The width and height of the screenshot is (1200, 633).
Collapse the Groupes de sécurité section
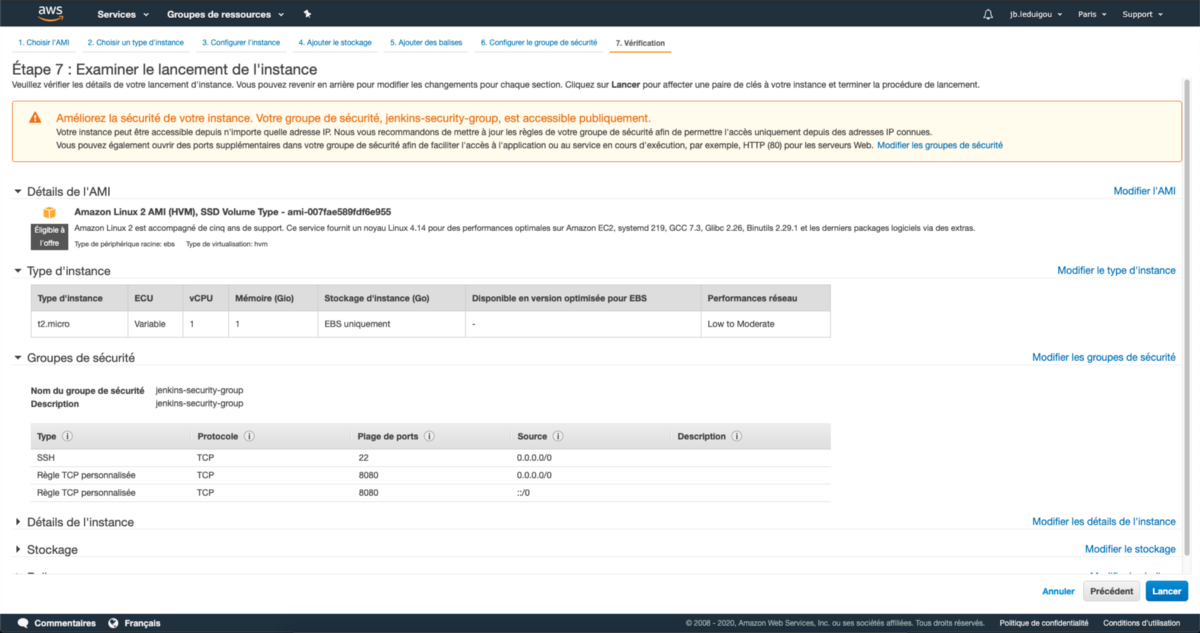[x=17, y=358]
